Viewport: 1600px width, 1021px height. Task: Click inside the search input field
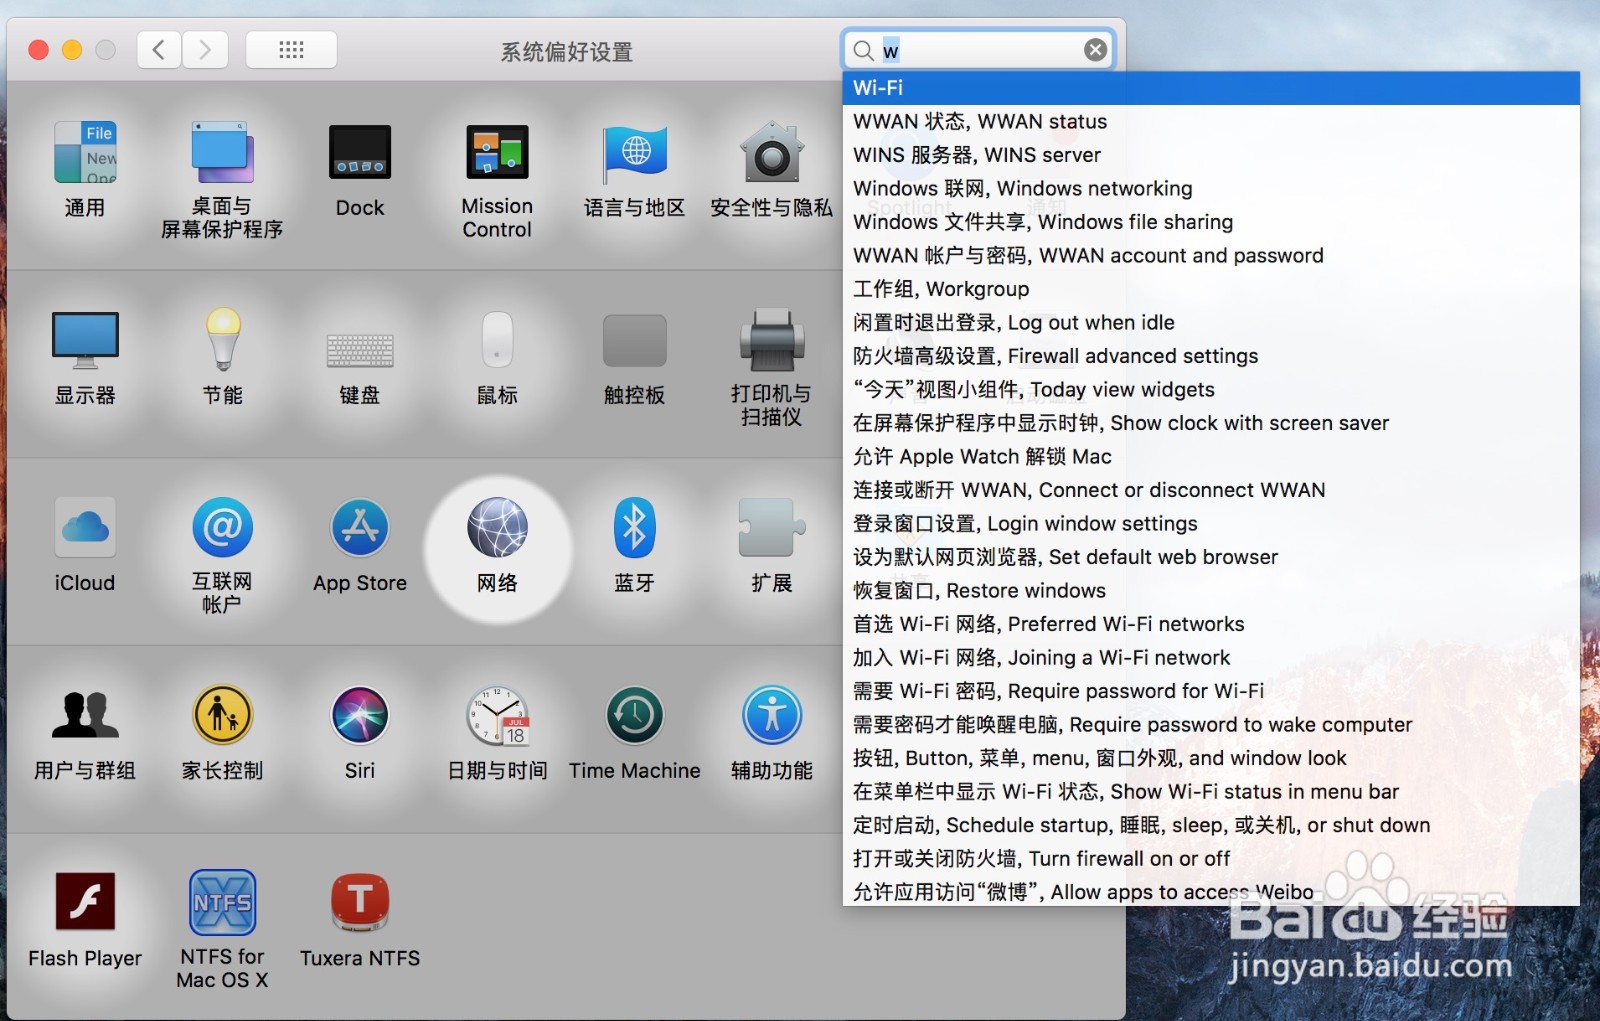coord(980,49)
